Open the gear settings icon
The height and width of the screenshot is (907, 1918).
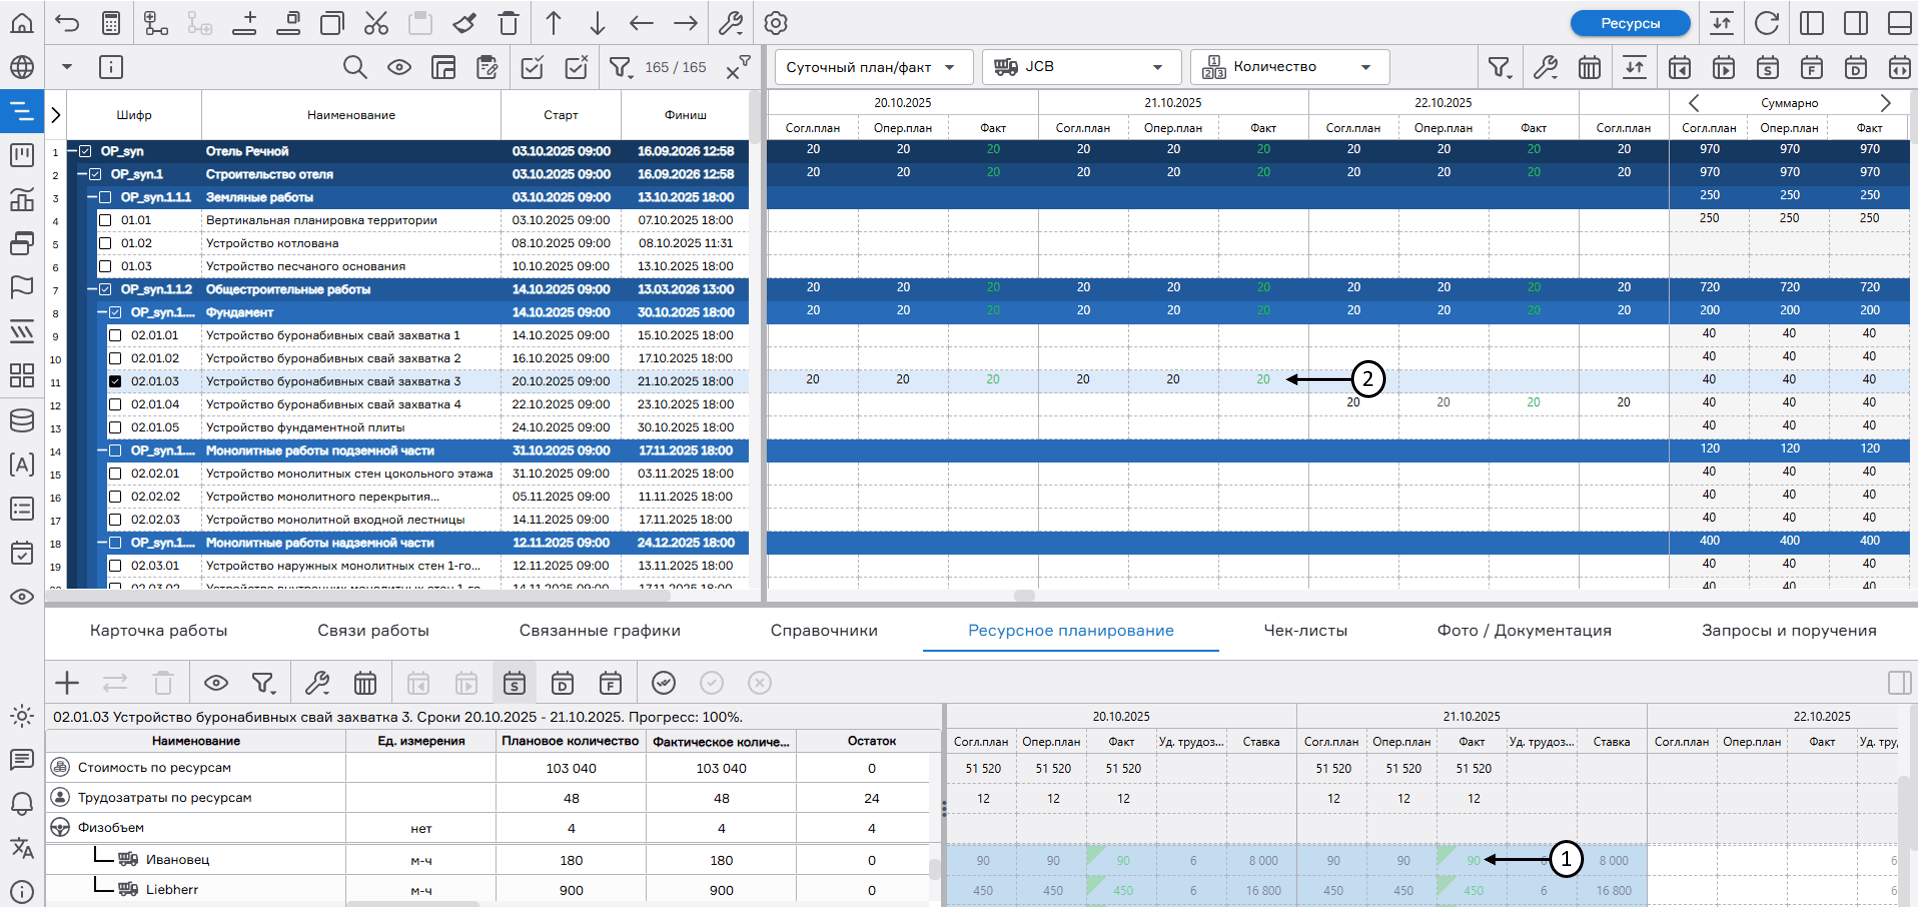(775, 23)
